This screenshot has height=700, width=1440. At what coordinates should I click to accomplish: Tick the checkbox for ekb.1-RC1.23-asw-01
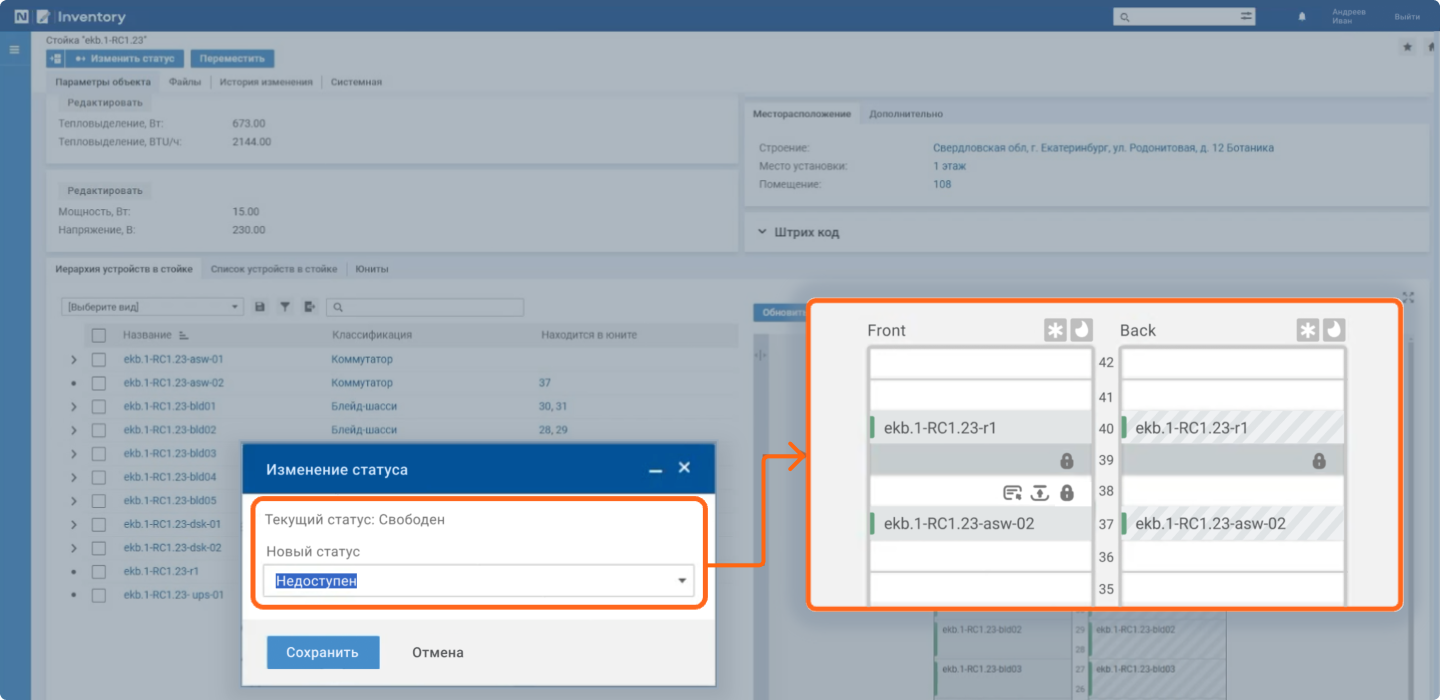pos(98,359)
